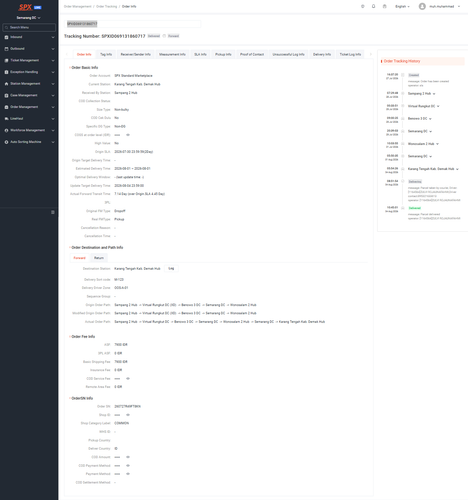This screenshot has height=500, width=468.
Task: Click the Inbound sidebar icon
Action: (6, 37)
